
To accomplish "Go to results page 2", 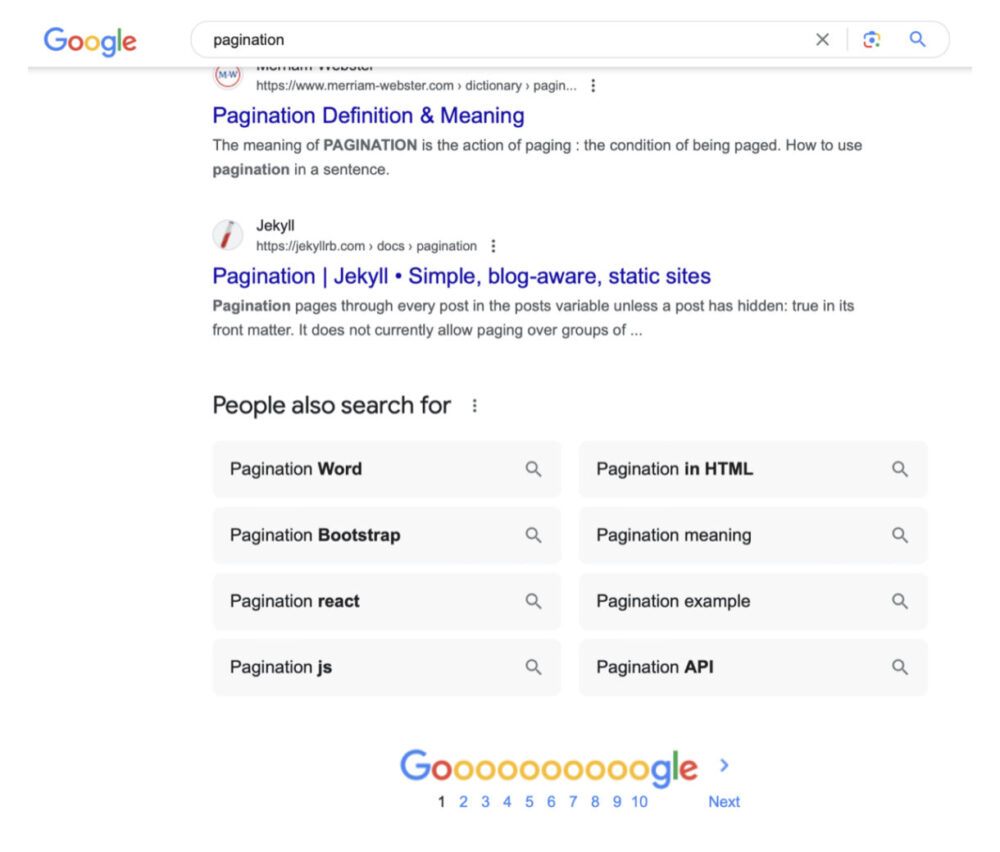I will [x=464, y=802].
